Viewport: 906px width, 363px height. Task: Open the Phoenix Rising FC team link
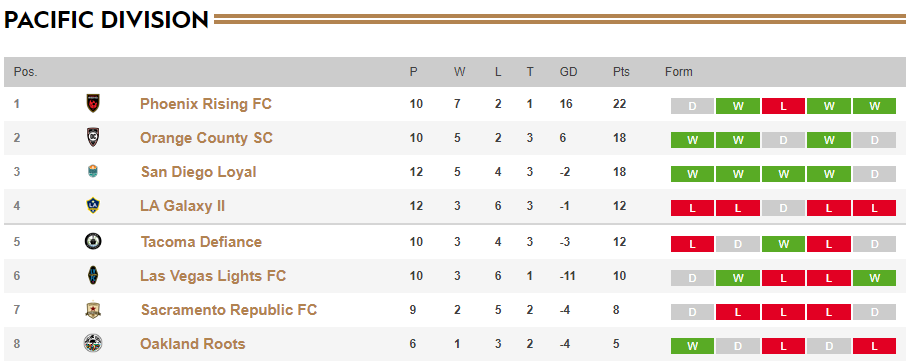[x=206, y=104]
